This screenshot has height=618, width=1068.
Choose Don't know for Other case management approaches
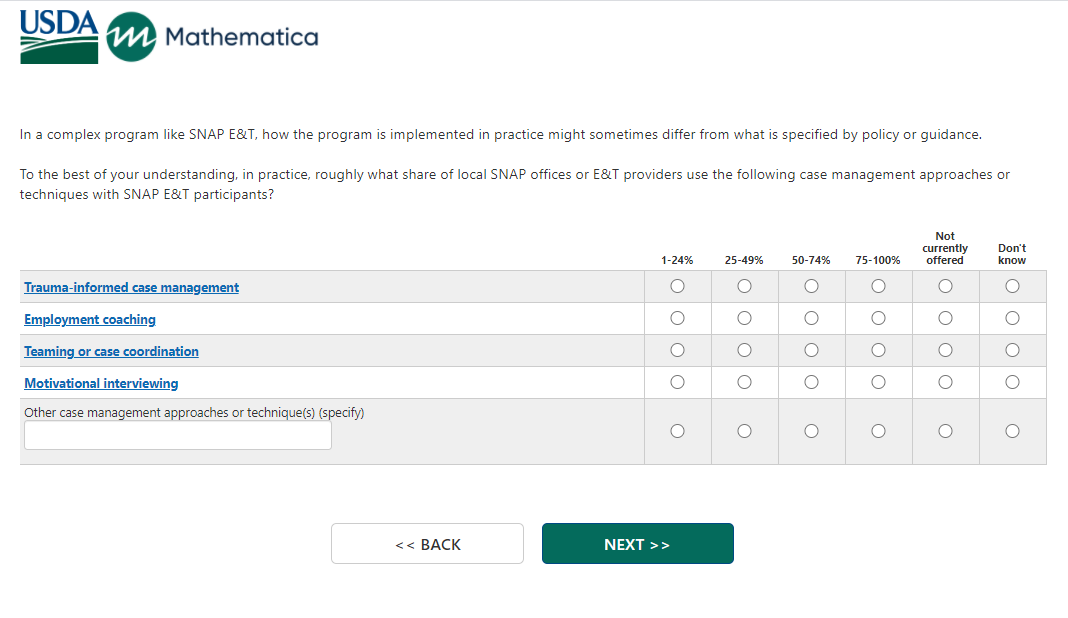click(1012, 431)
